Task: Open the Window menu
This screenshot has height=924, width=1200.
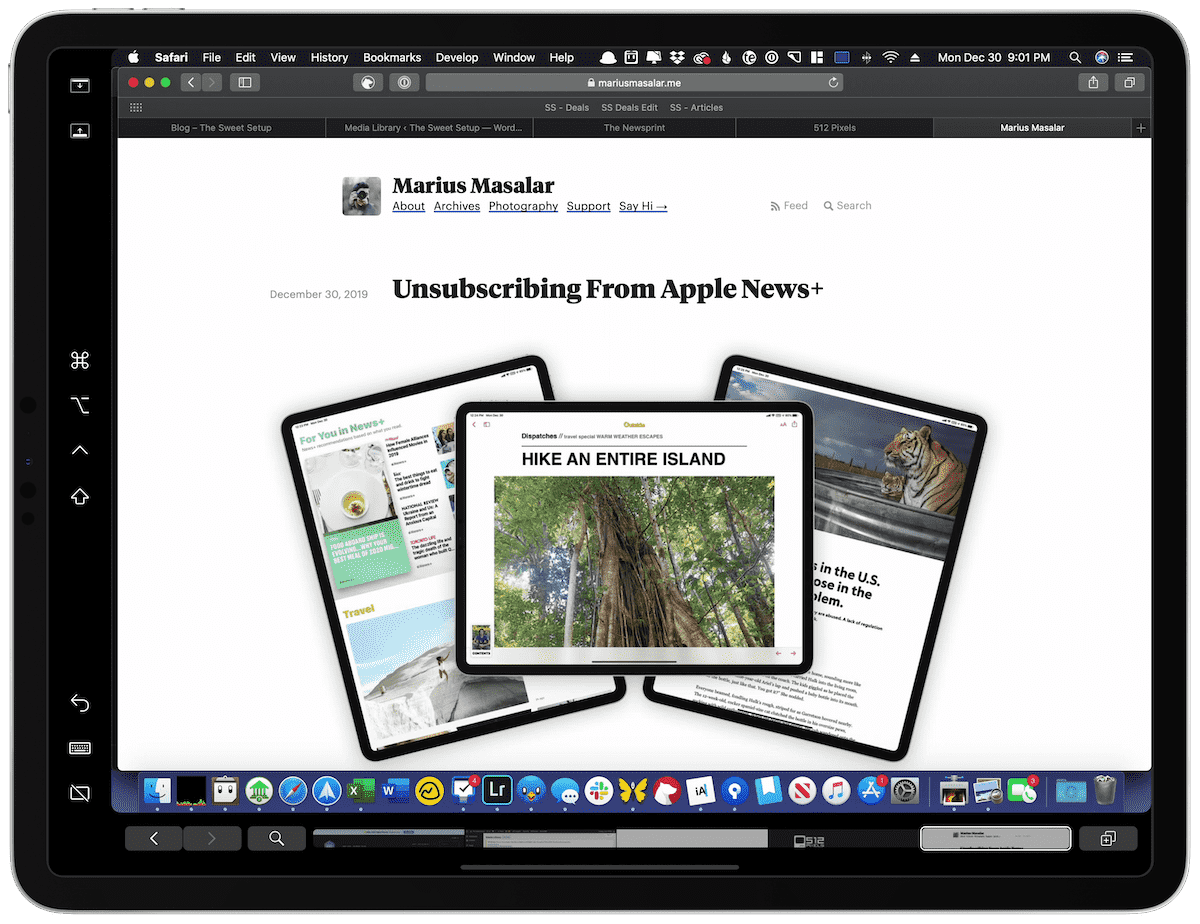Action: tap(514, 58)
